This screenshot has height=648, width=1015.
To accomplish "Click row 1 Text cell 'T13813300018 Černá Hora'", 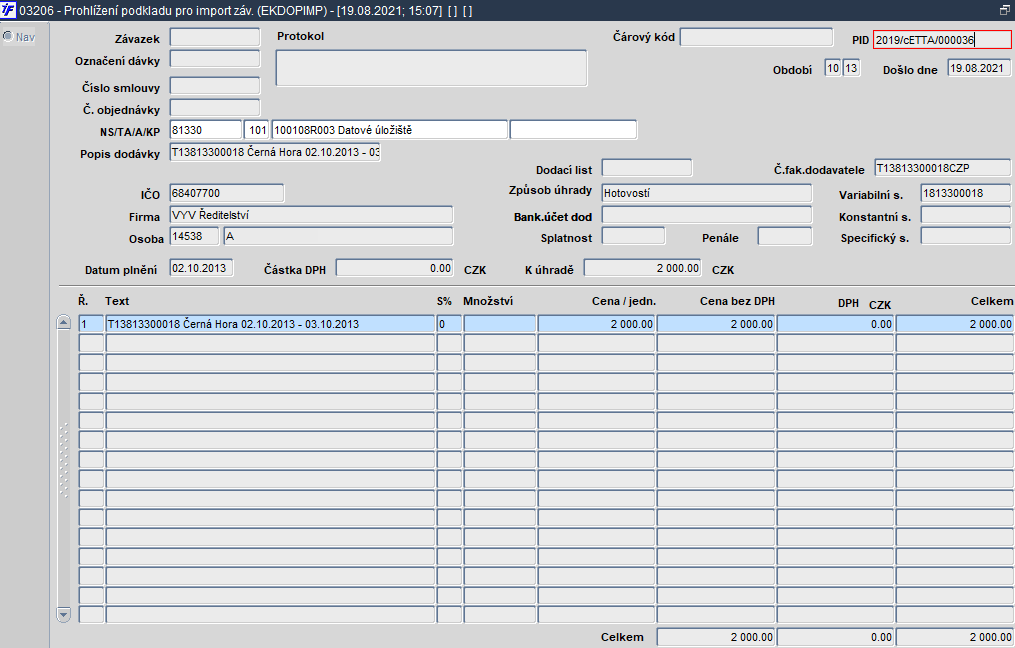I will (x=270, y=324).
